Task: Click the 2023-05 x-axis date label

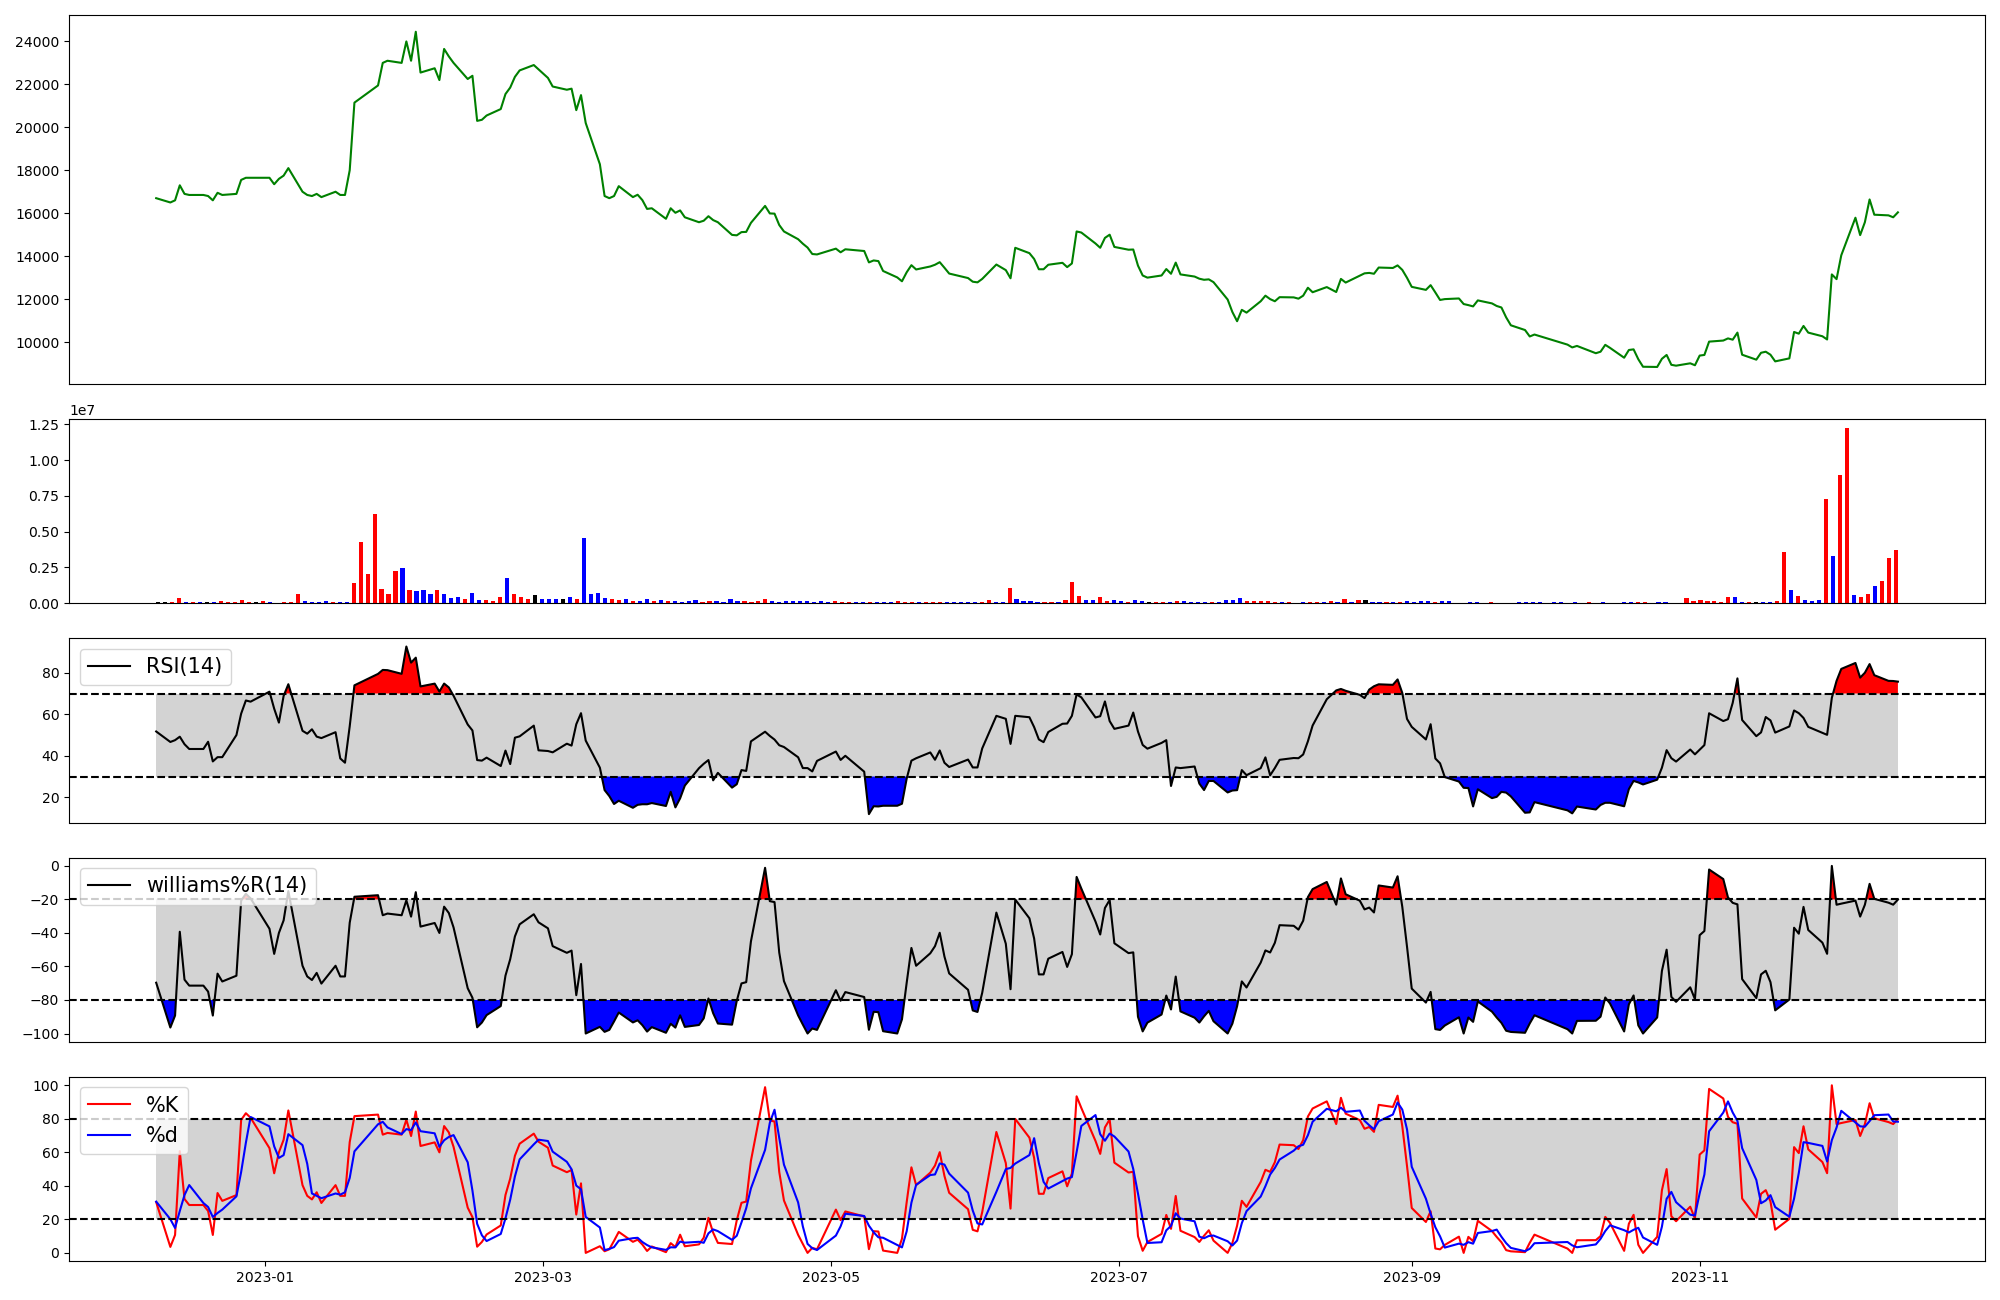Action: (831, 1277)
